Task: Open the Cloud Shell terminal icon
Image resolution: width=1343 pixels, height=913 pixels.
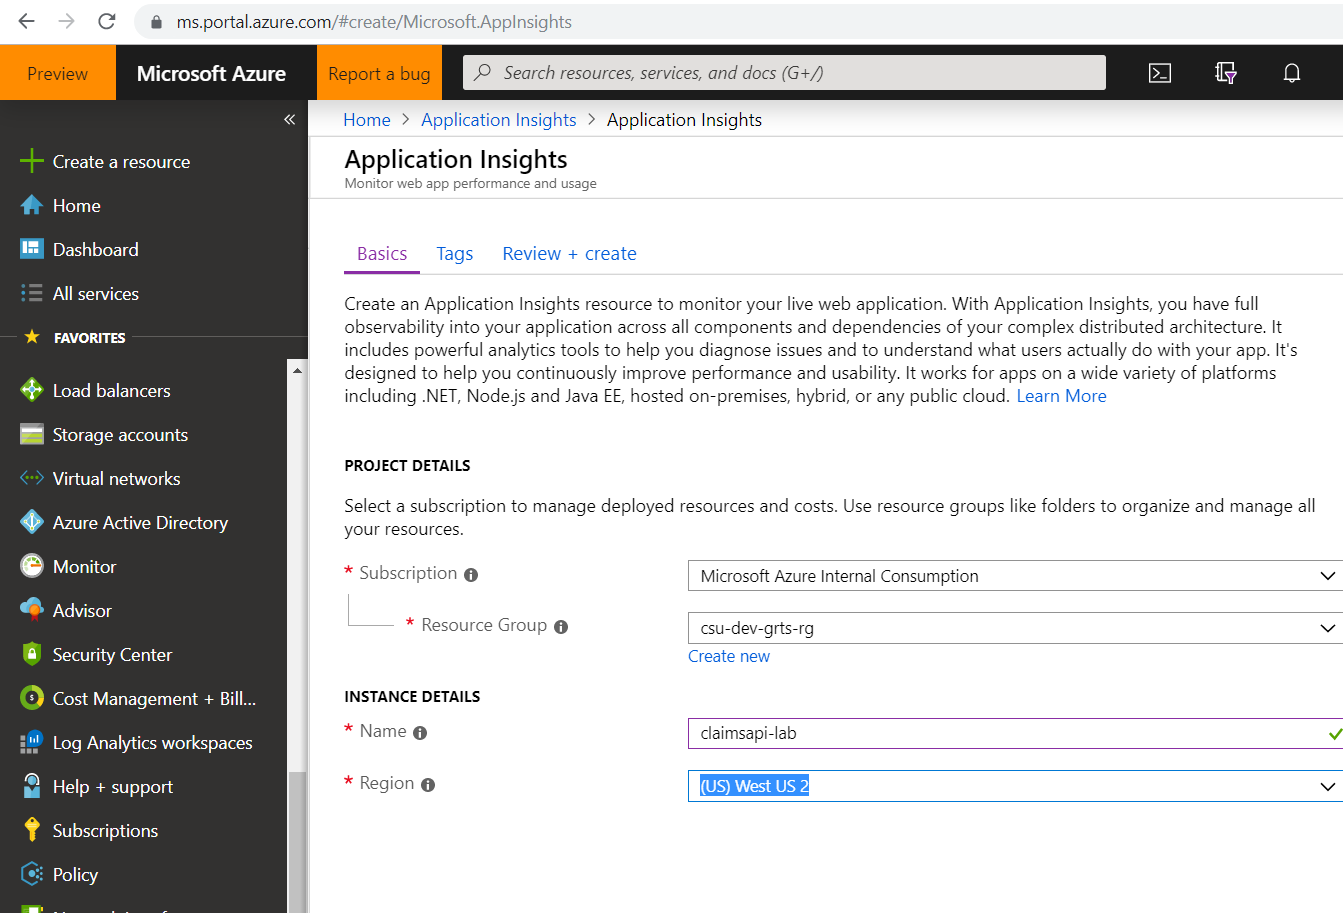Action: [x=1160, y=73]
